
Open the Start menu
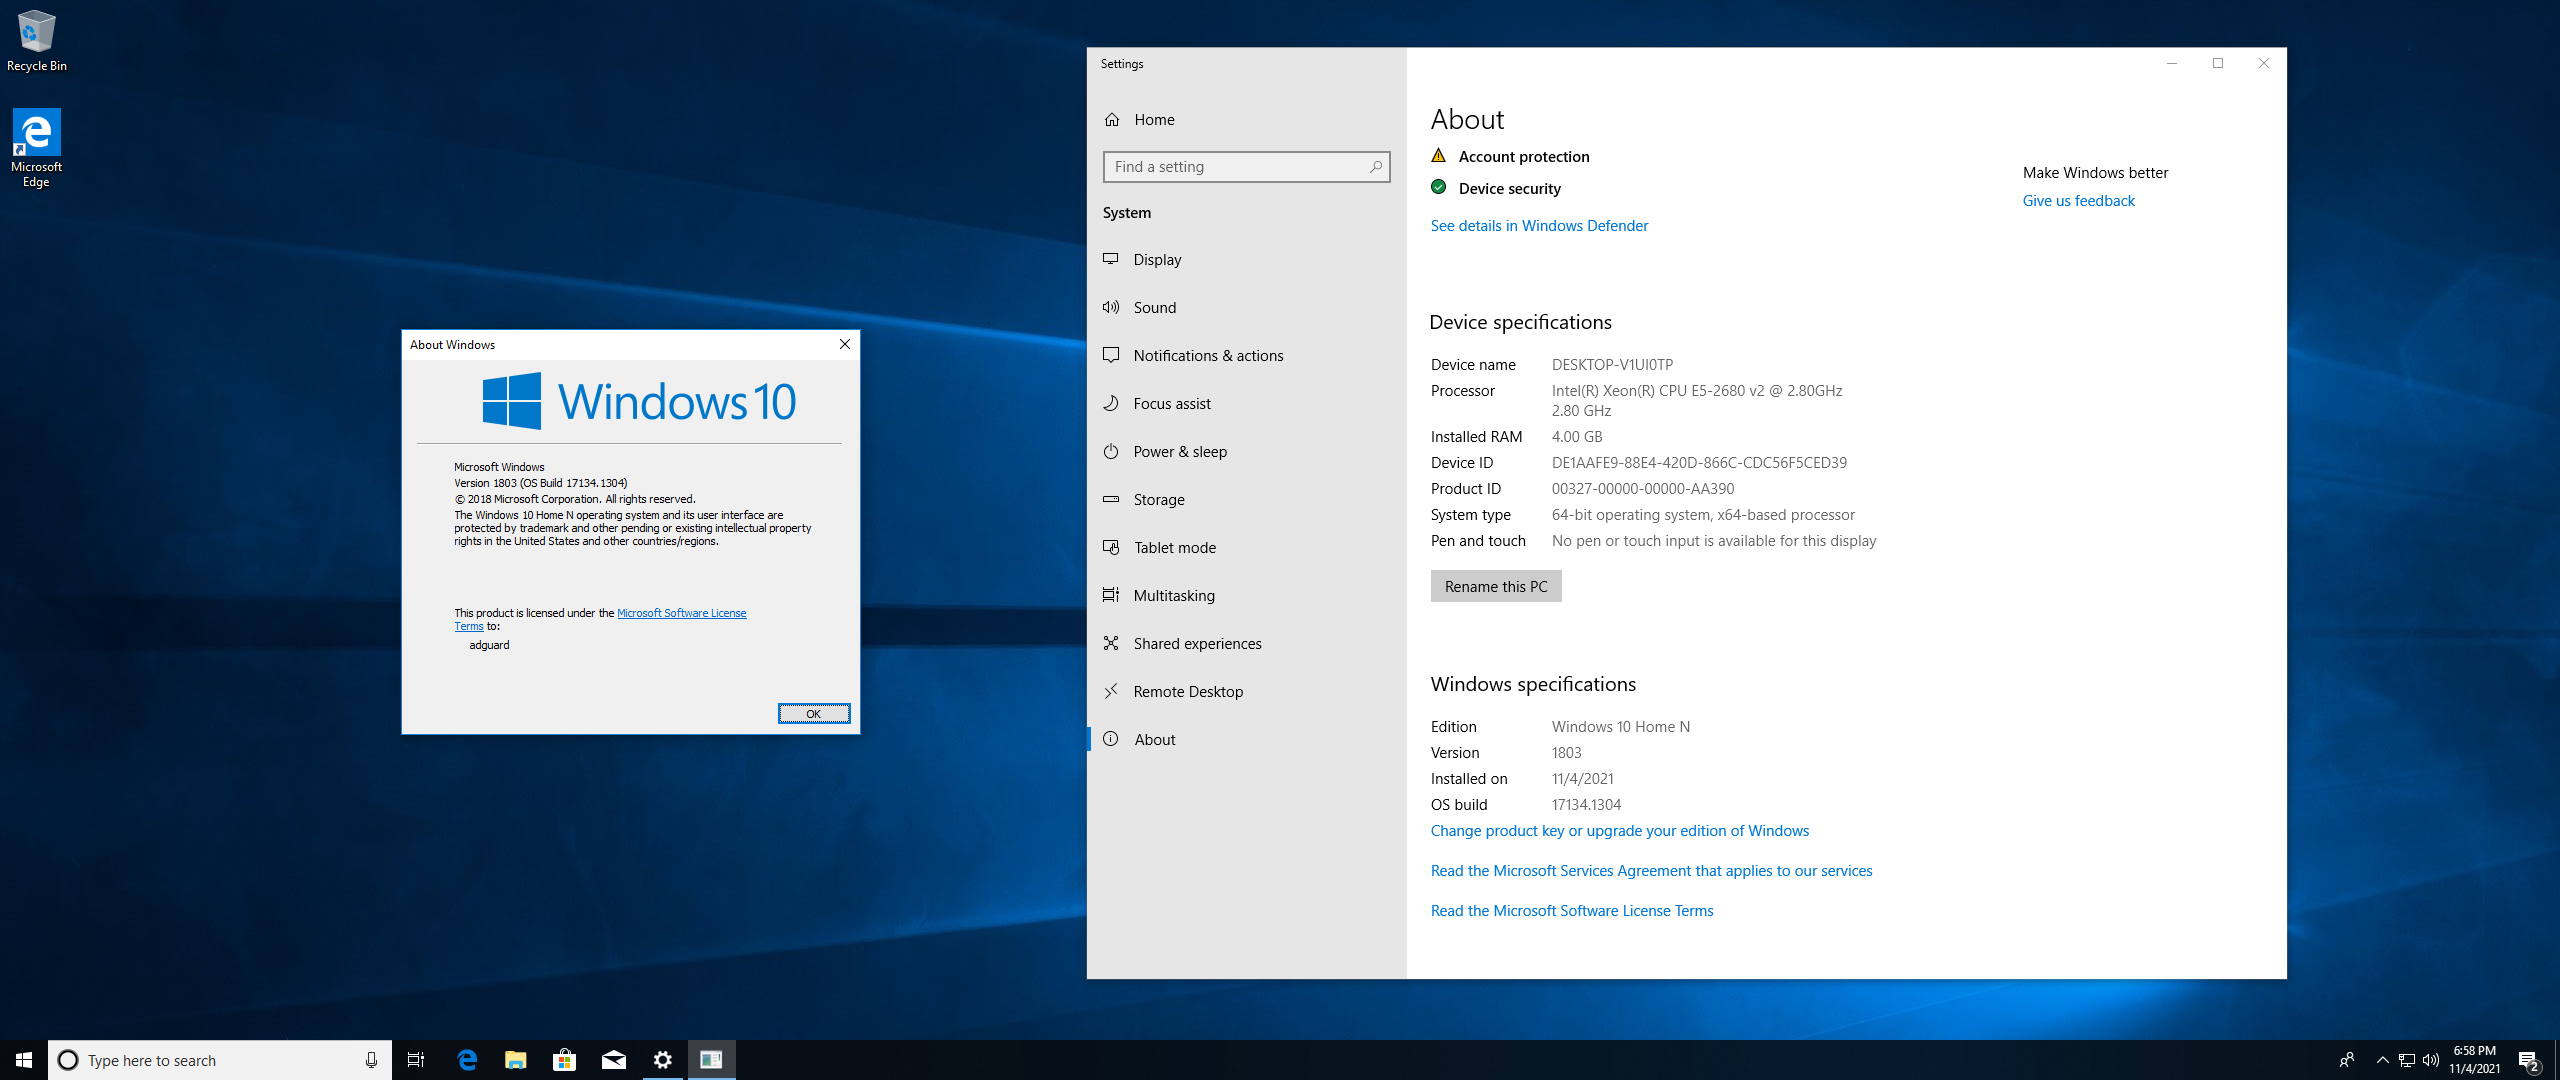(24, 1060)
